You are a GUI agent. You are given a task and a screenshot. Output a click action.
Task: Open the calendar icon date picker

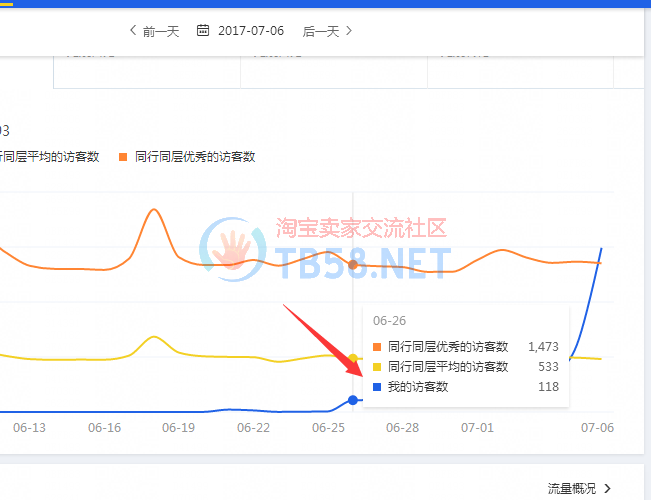pyautogui.click(x=203, y=31)
